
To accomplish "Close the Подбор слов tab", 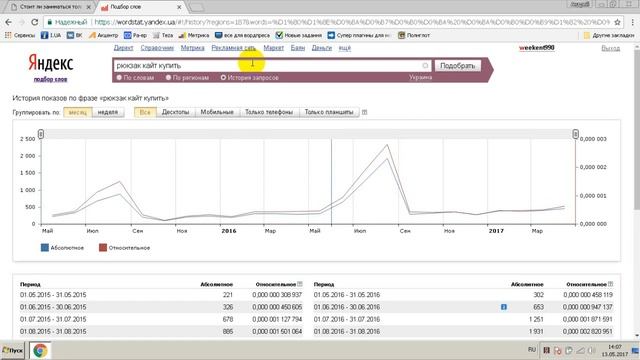I will tap(179, 7).
